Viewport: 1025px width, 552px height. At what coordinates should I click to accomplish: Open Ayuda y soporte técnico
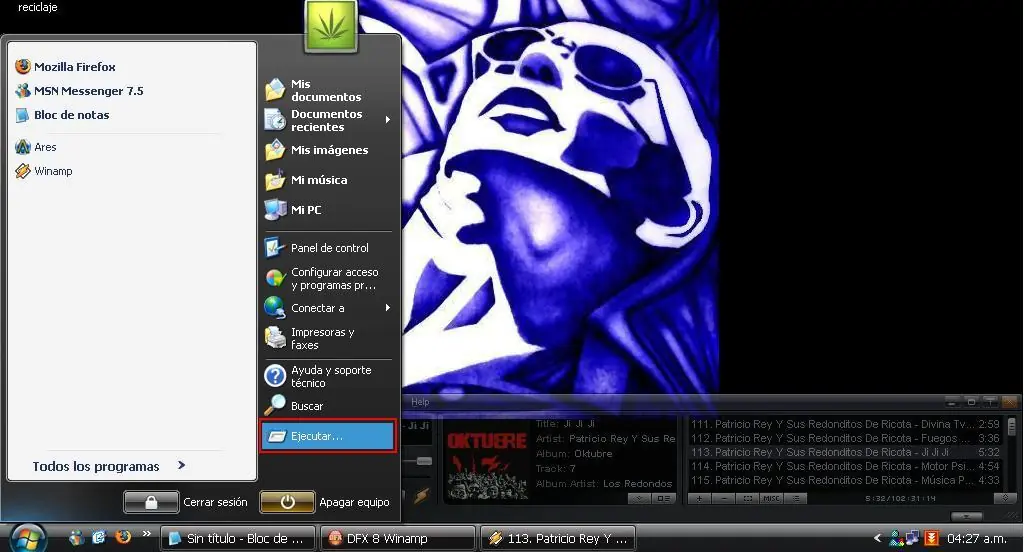[318, 376]
